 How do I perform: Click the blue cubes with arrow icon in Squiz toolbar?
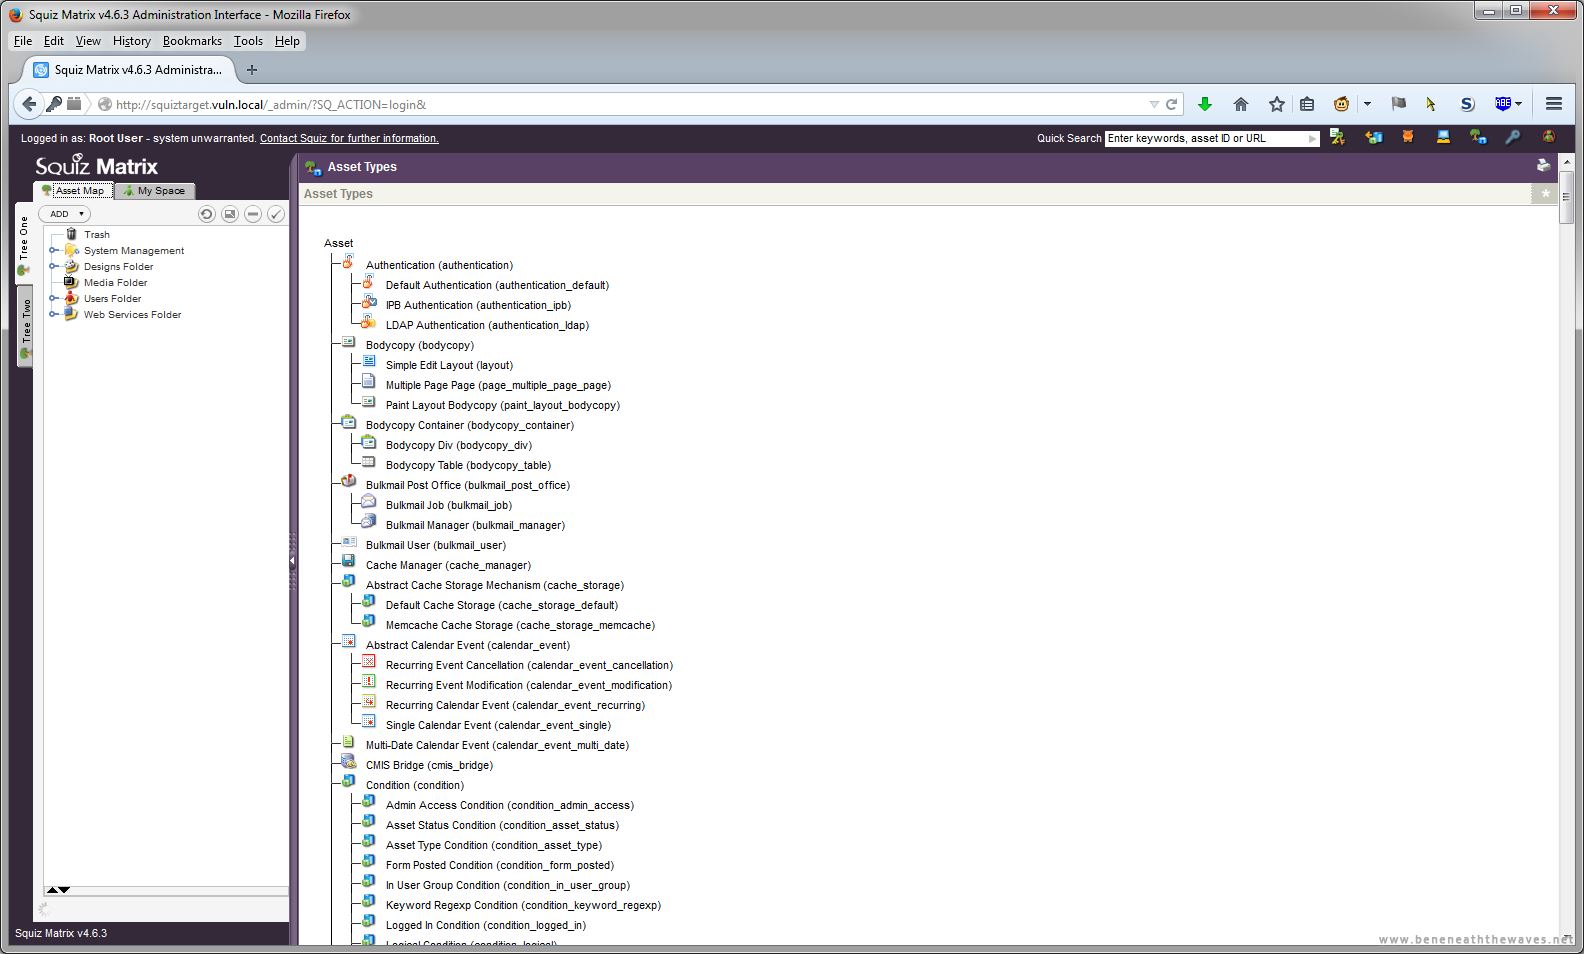click(x=1373, y=137)
